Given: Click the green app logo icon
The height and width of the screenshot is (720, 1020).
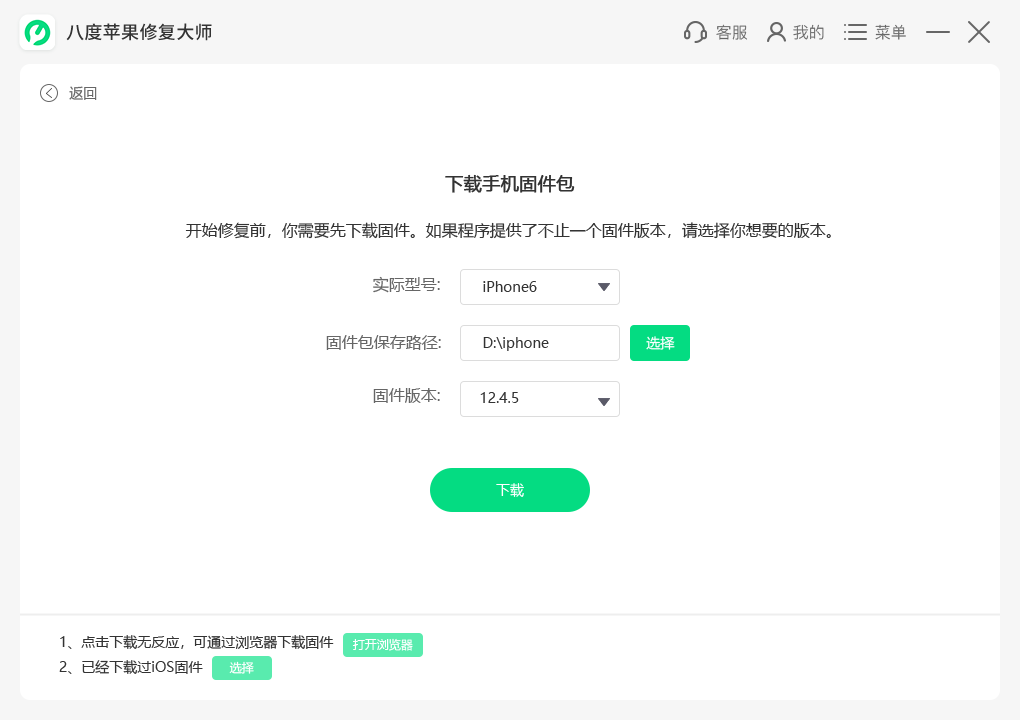Looking at the screenshot, I should (x=37, y=33).
